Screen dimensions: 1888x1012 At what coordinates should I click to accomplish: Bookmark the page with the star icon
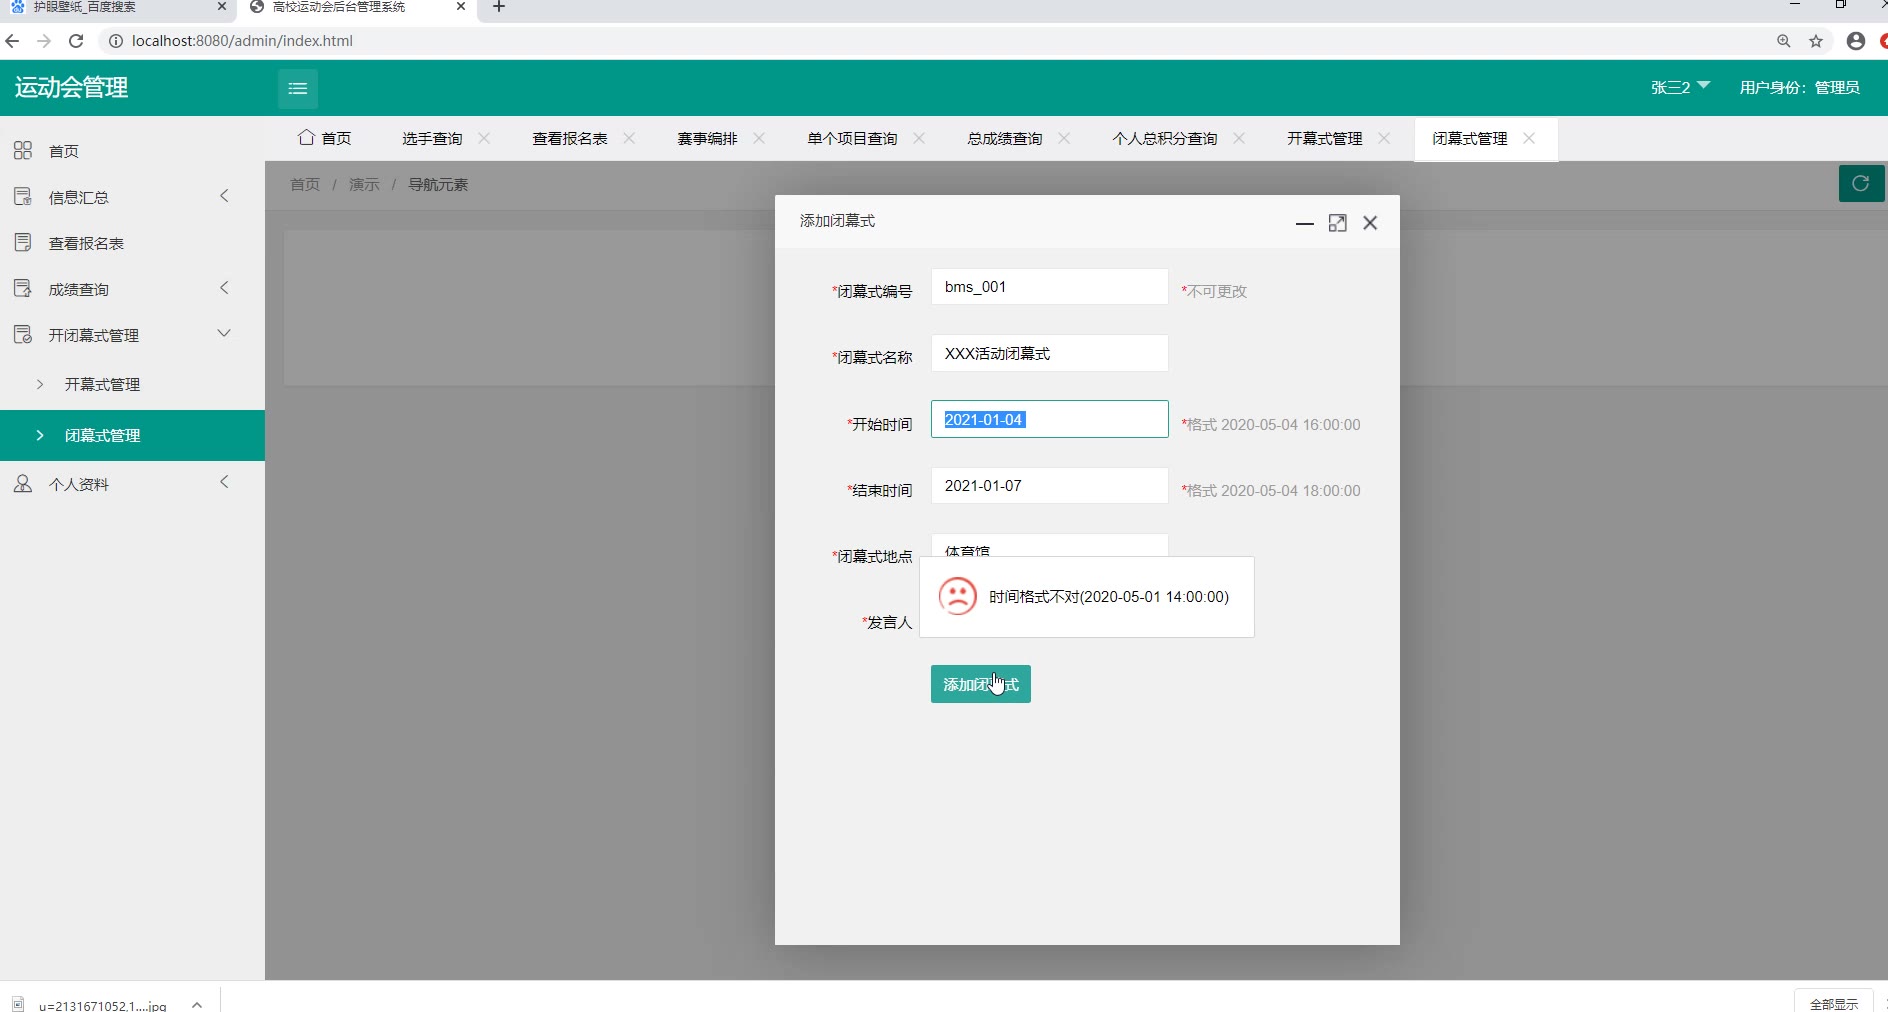pyautogui.click(x=1816, y=41)
